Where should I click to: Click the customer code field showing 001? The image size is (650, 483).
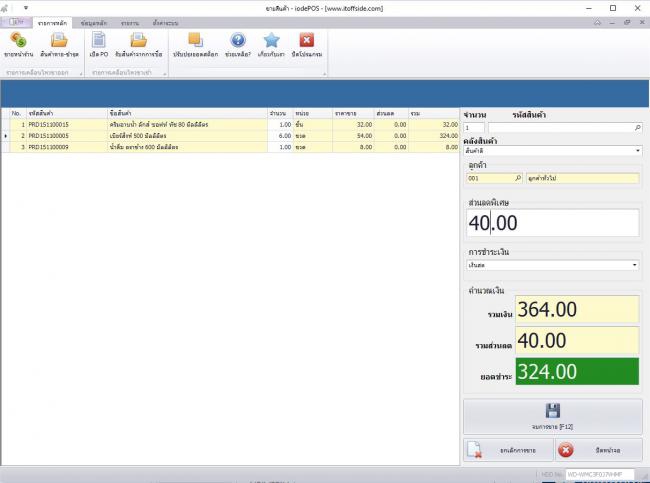pos(494,178)
